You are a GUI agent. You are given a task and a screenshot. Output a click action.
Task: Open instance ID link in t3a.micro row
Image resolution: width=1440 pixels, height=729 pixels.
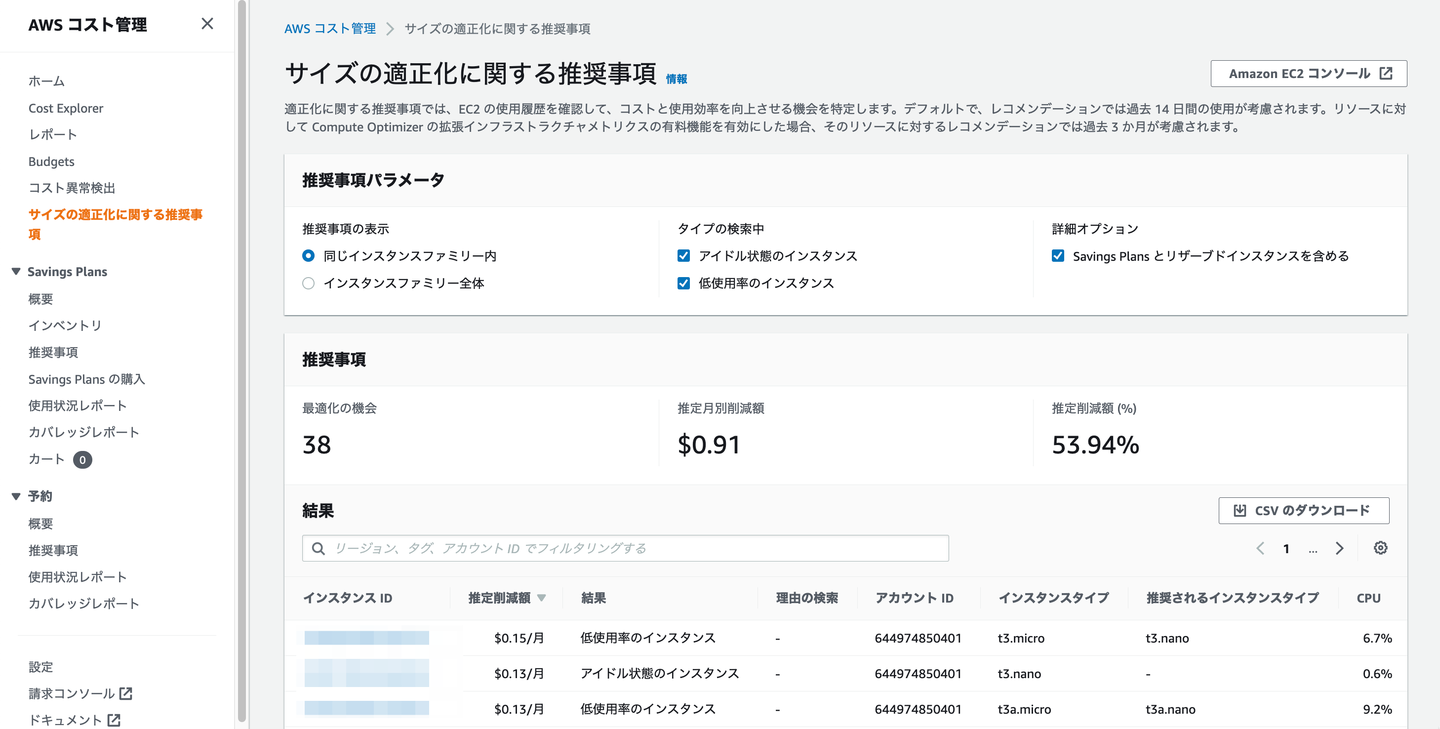pyautogui.click(x=366, y=709)
